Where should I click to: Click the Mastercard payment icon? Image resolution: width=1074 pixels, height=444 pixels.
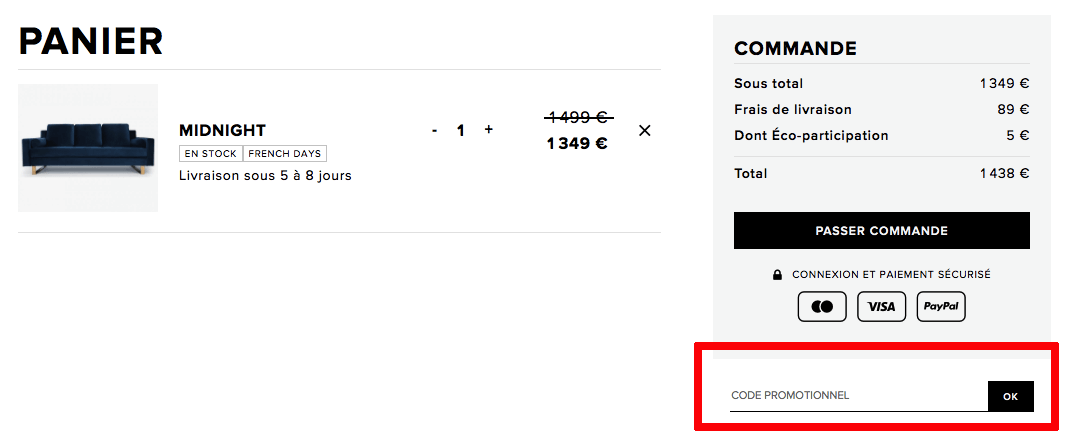tap(822, 306)
